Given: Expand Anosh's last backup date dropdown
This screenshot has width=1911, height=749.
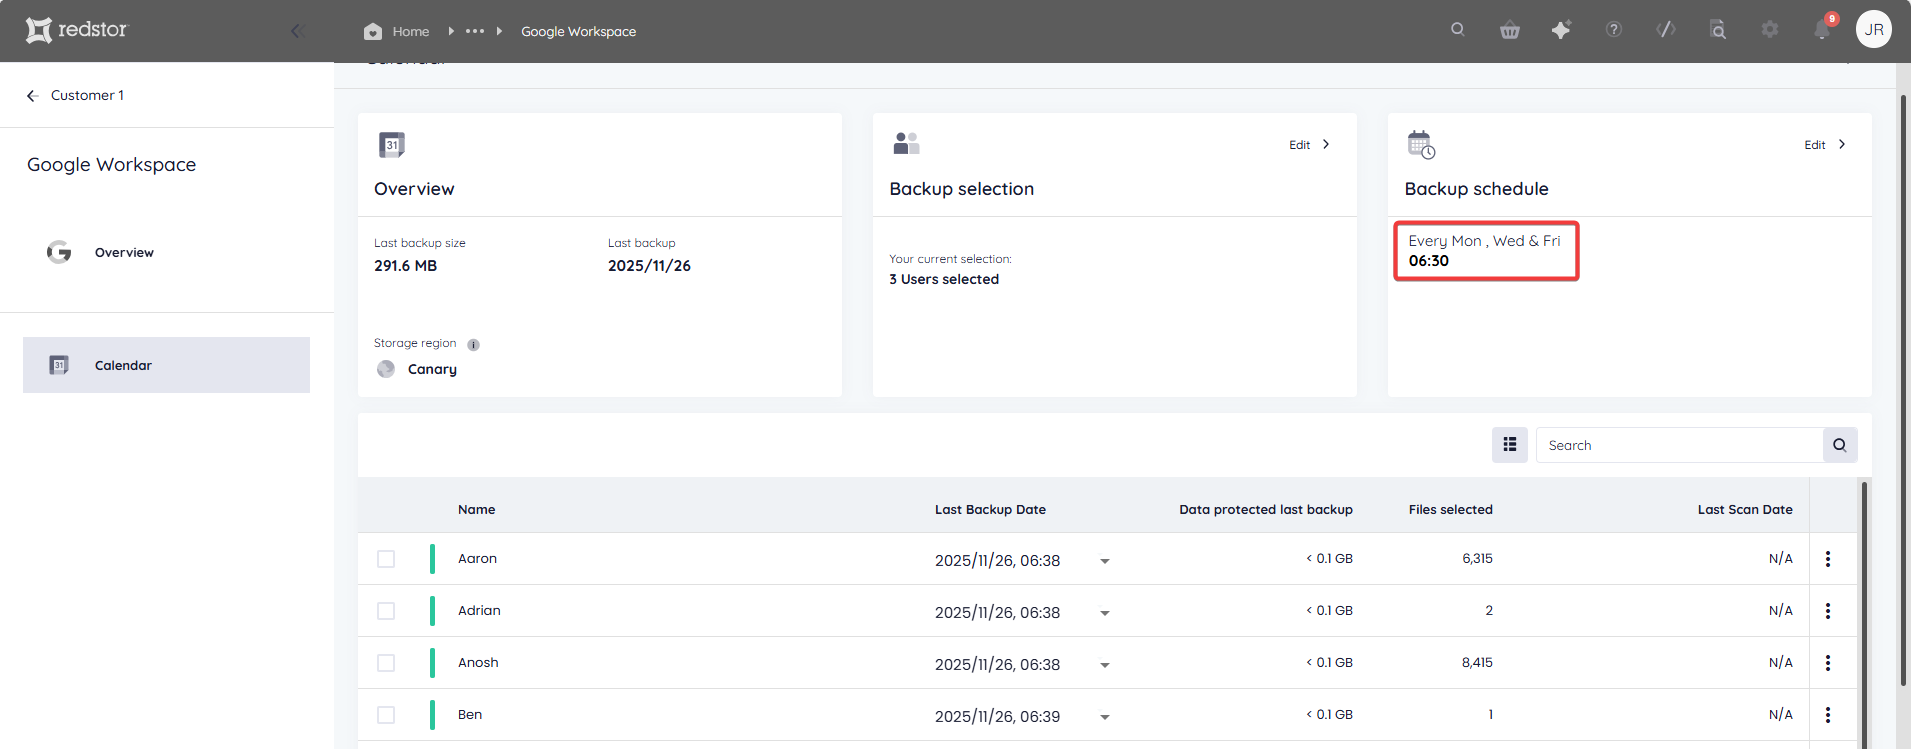Looking at the screenshot, I should tap(1105, 665).
